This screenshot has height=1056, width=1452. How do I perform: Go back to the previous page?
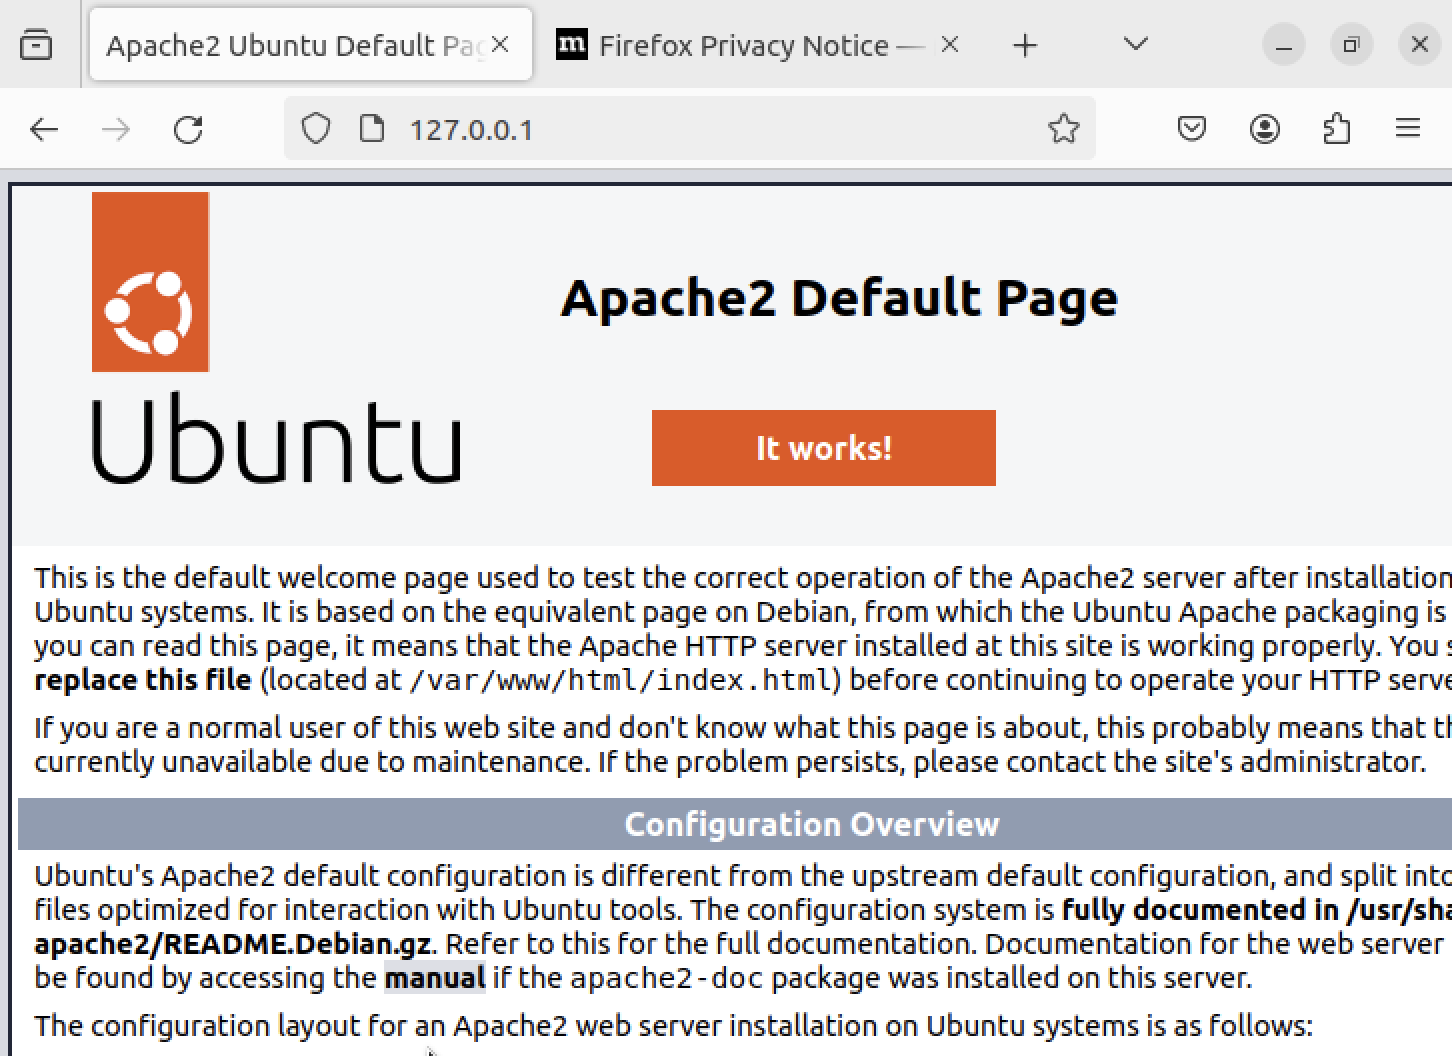[x=44, y=129]
